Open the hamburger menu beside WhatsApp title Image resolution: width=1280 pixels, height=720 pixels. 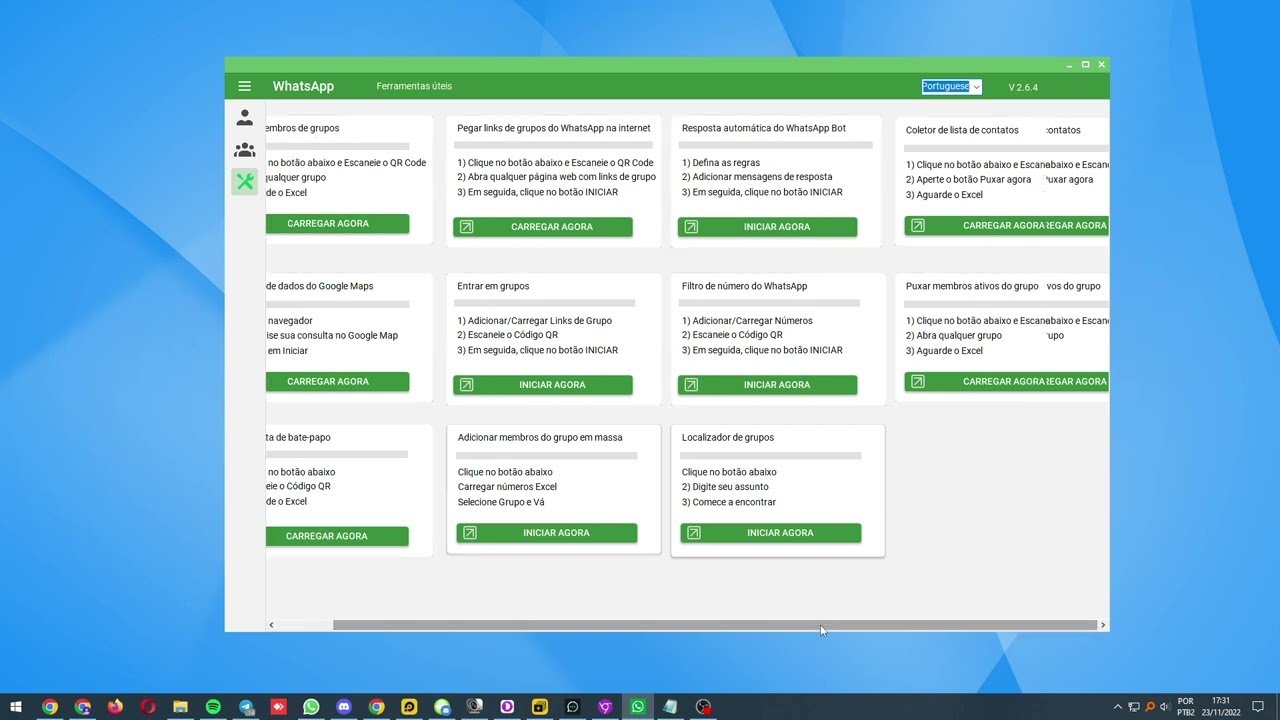point(244,86)
